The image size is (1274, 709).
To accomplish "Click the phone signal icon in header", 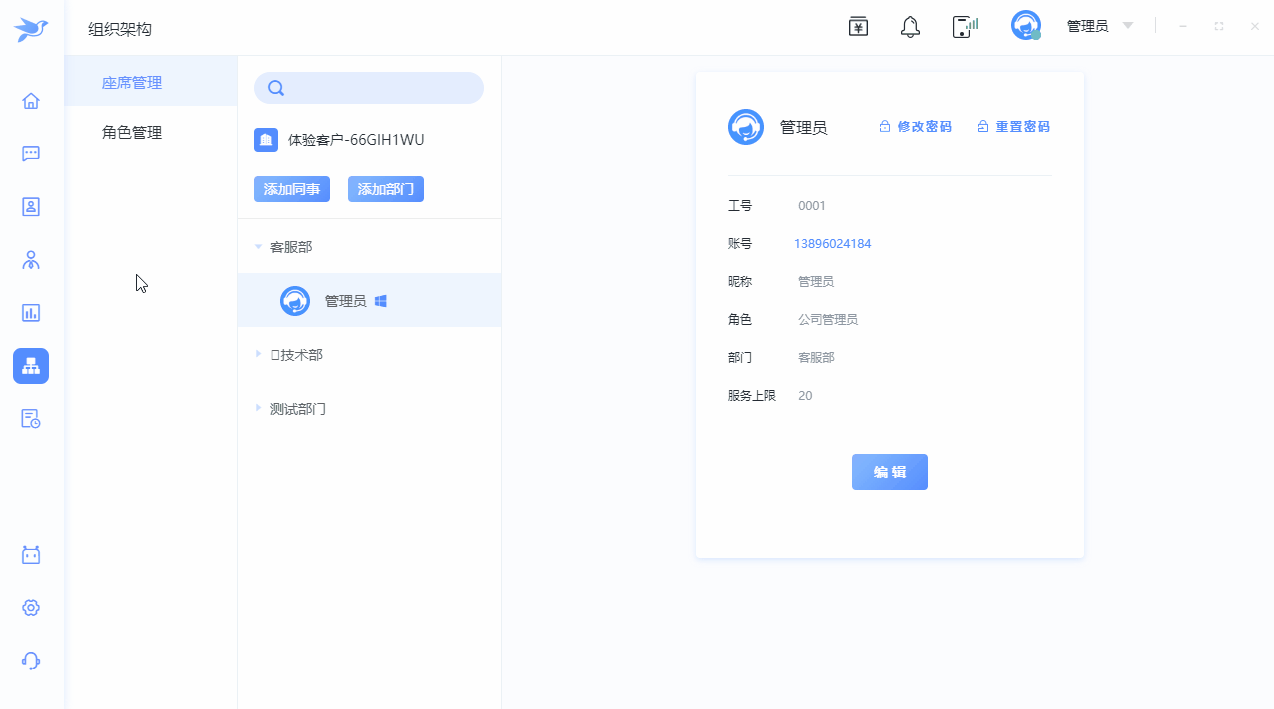I will coord(964,27).
